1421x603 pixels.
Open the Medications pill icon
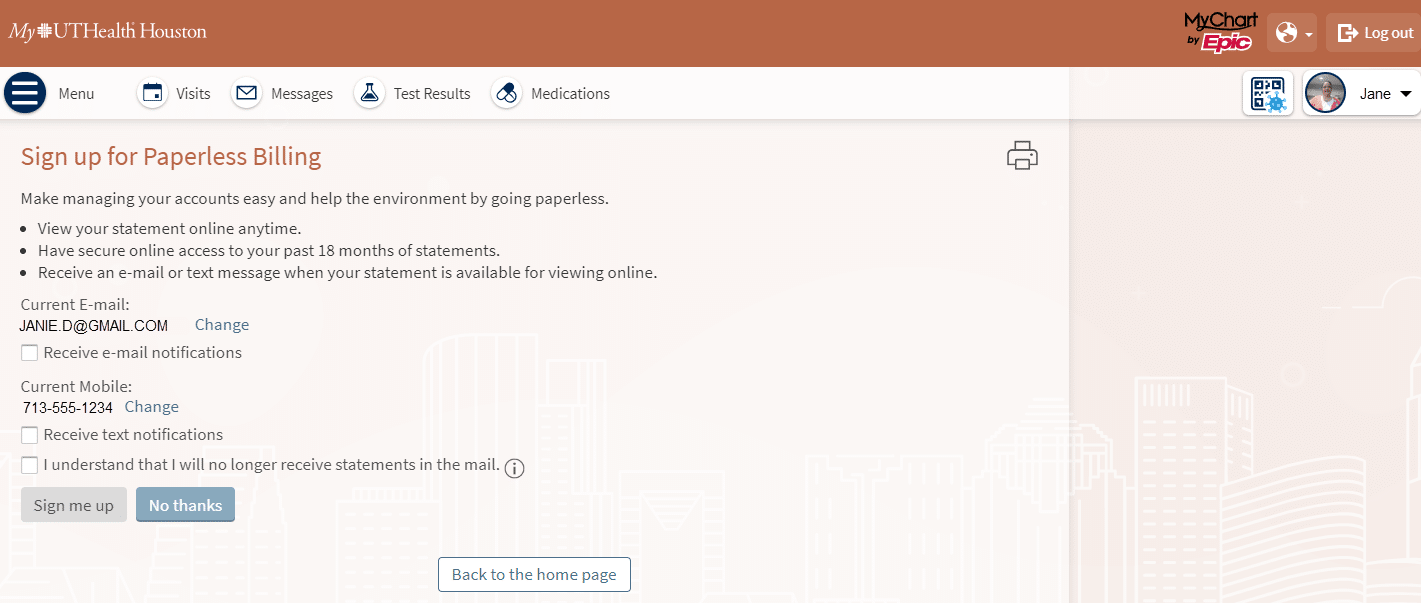pyautogui.click(x=507, y=93)
